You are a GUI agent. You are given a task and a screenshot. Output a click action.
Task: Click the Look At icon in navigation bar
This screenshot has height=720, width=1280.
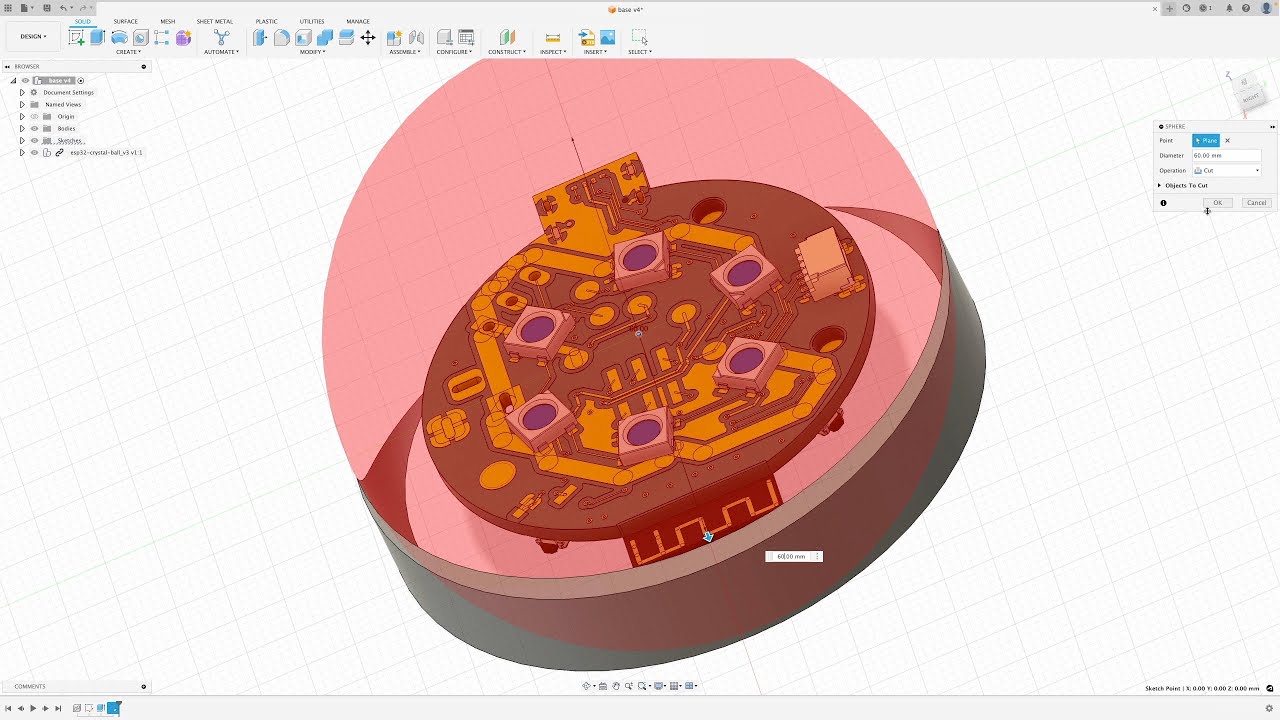(x=604, y=686)
